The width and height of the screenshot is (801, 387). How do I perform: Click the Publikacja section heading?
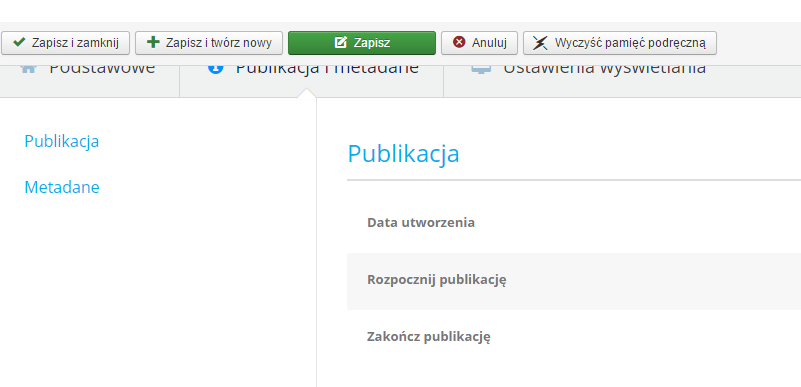click(404, 154)
